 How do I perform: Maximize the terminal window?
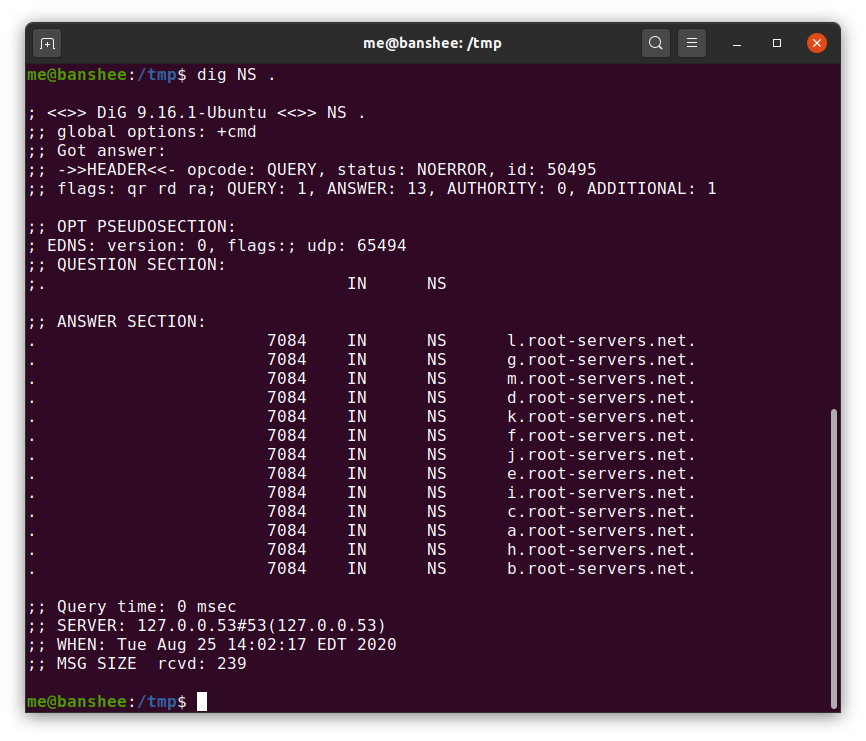pos(777,43)
